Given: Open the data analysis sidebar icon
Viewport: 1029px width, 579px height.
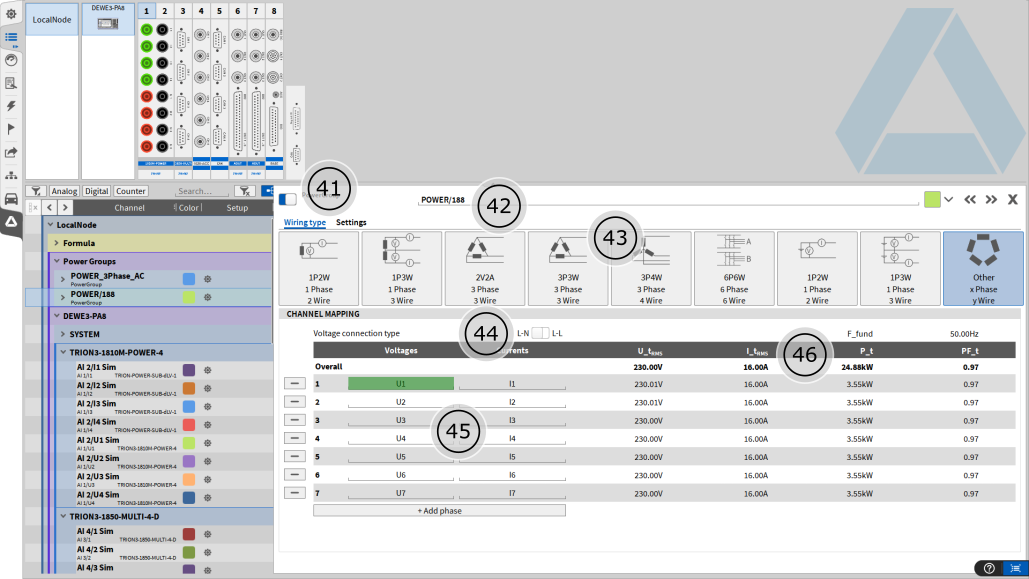Looking at the screenshot, I should [11, 83].
